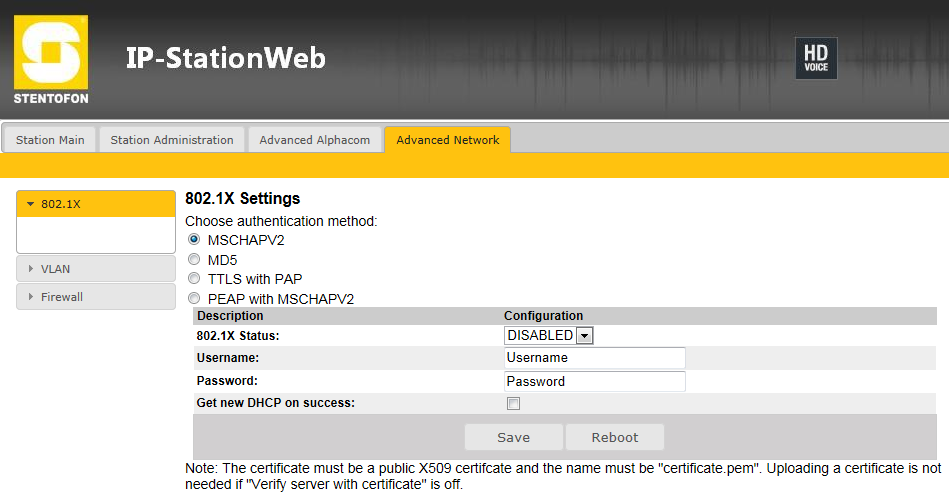Switch to the Station Main tab
The width and height of the screenshot is (949, 498).
click(50, 140)
